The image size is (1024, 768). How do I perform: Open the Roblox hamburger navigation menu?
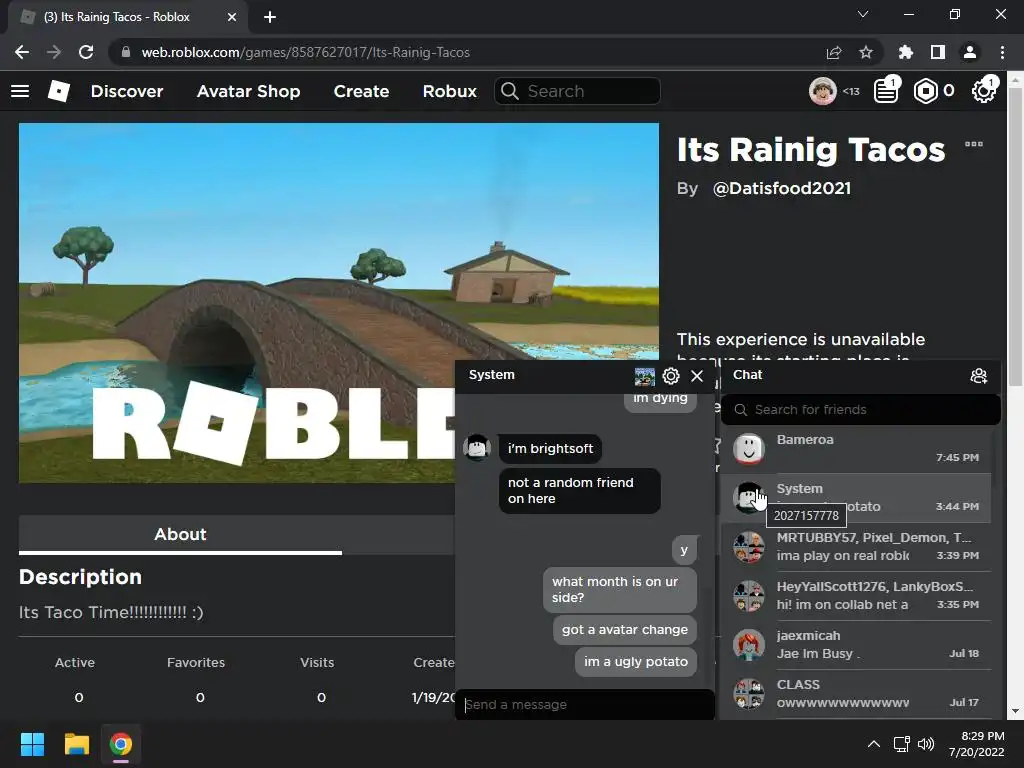click(x=20, y=91)
